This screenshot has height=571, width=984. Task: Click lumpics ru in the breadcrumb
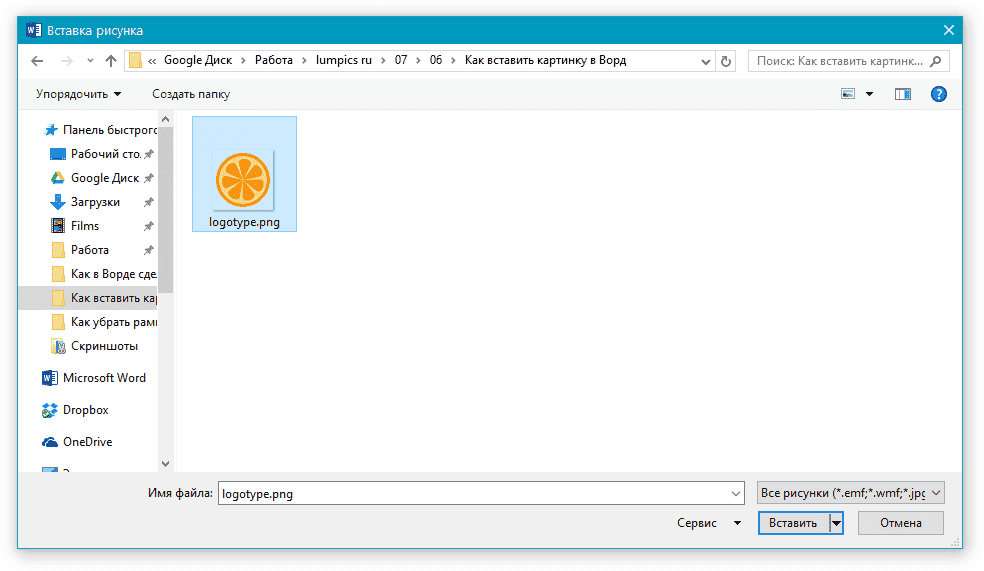tap(343, 60)
